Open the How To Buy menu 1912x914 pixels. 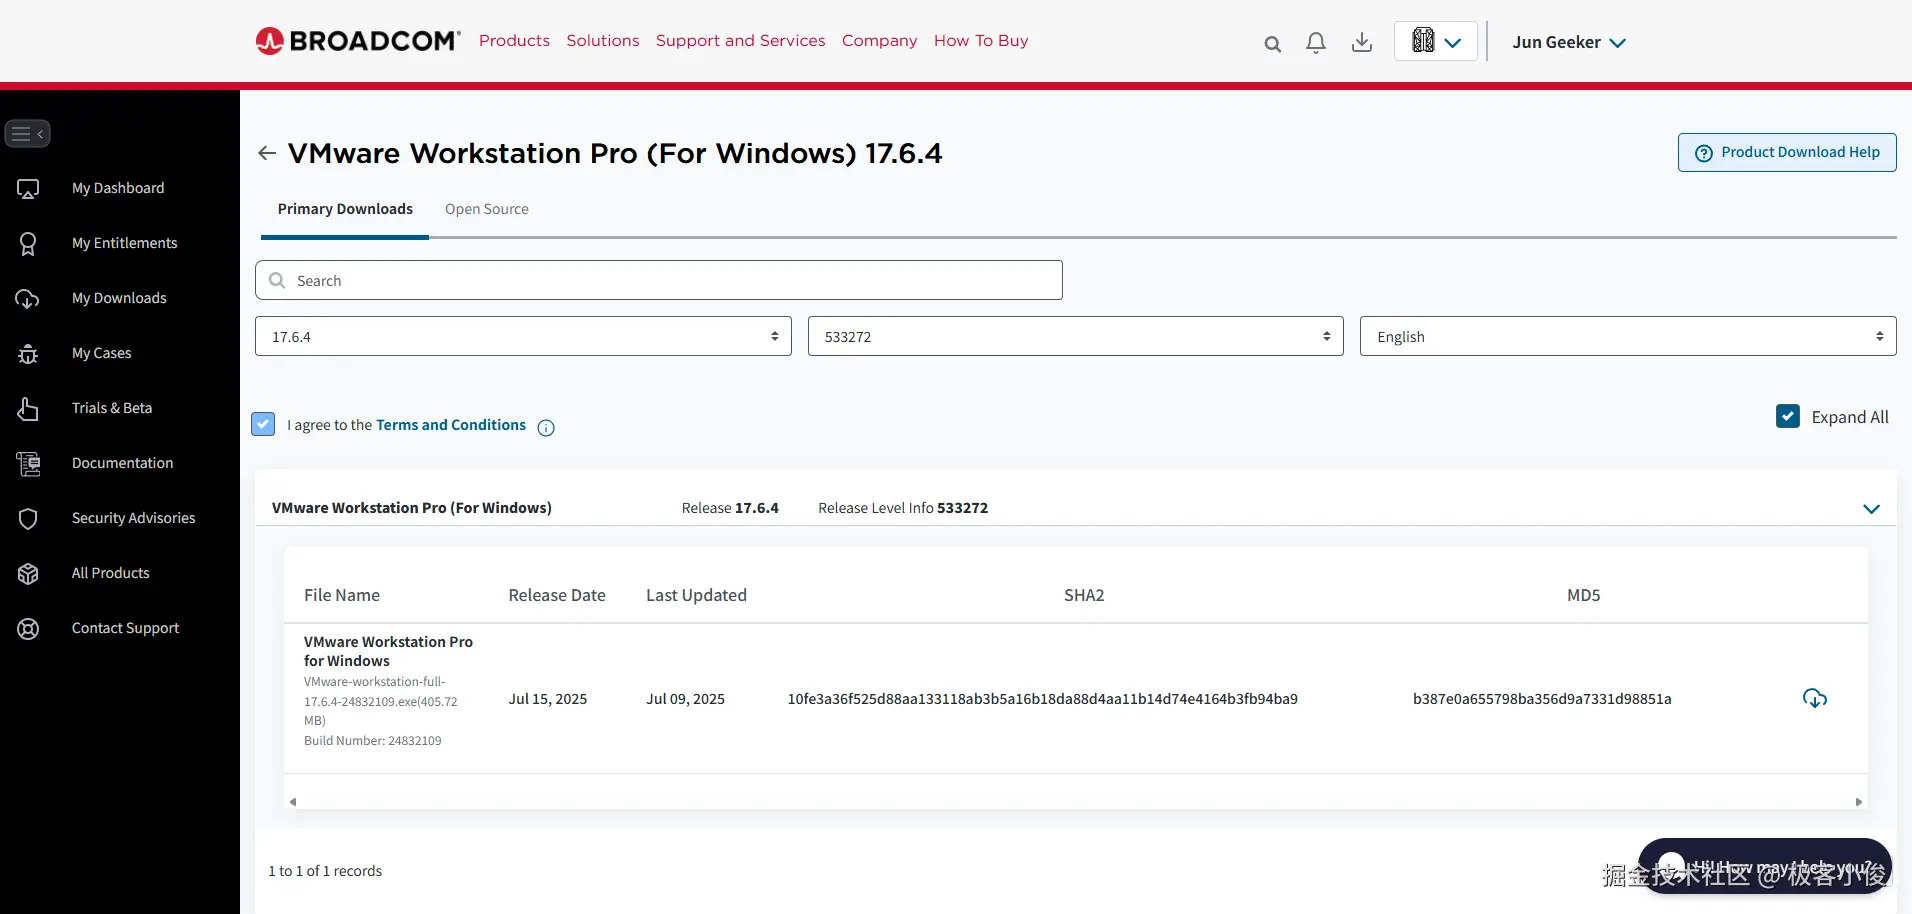pyautogui.click(x=981, y=41)
